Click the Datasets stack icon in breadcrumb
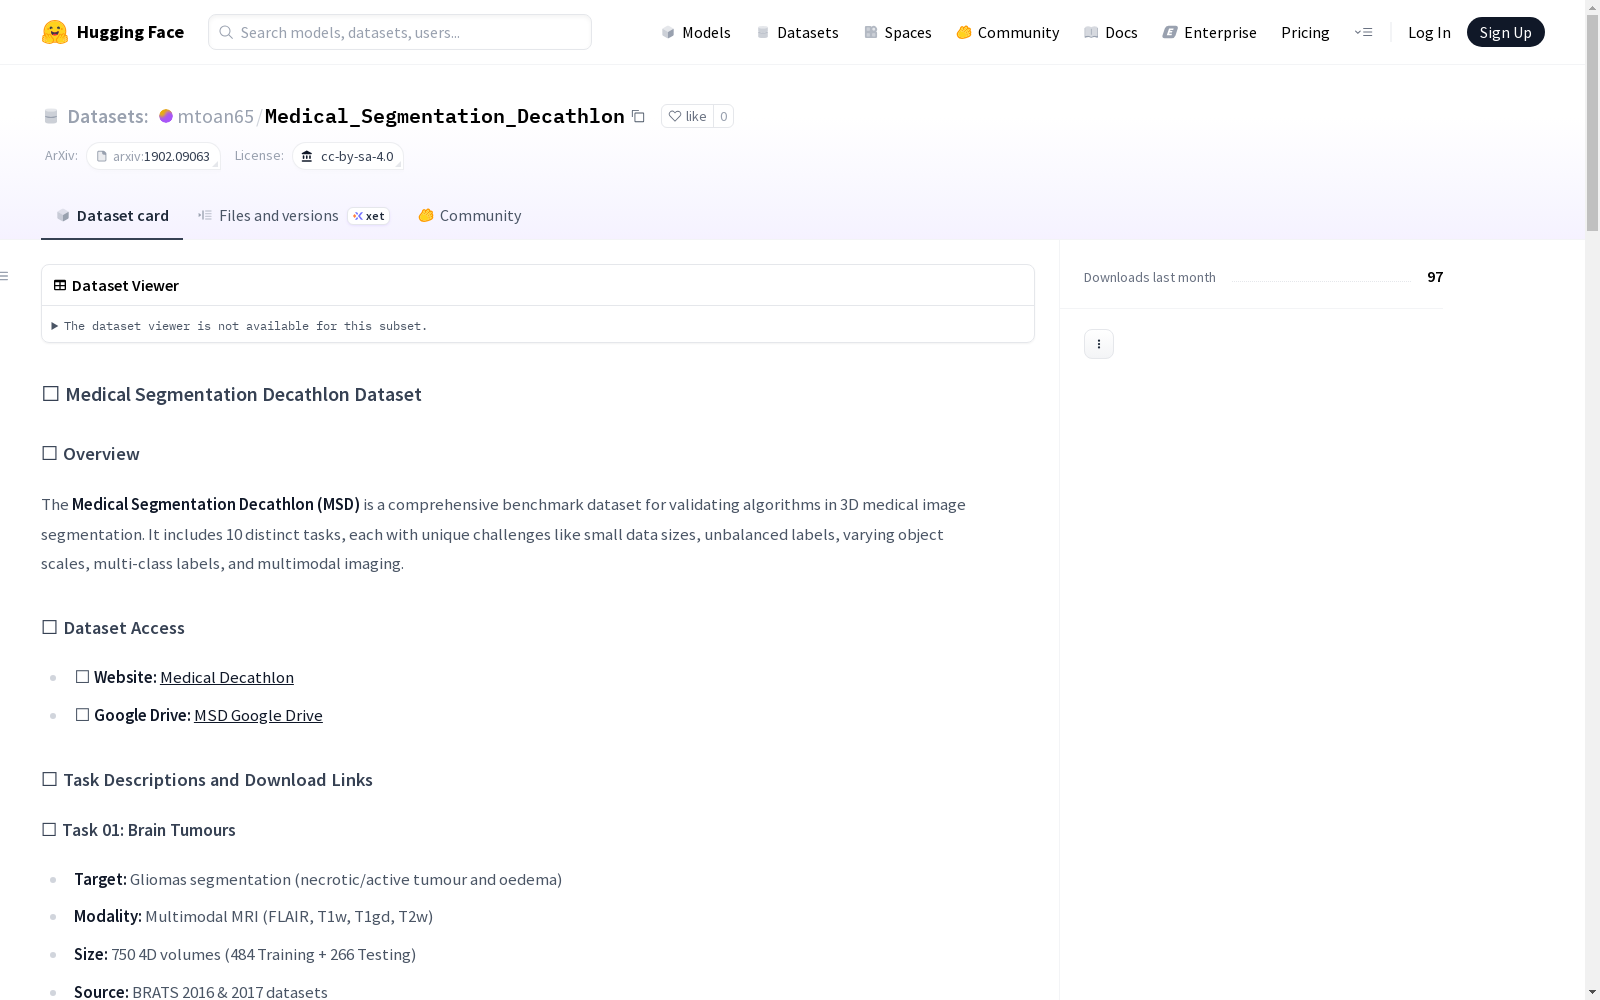 (x=51, y=116)
